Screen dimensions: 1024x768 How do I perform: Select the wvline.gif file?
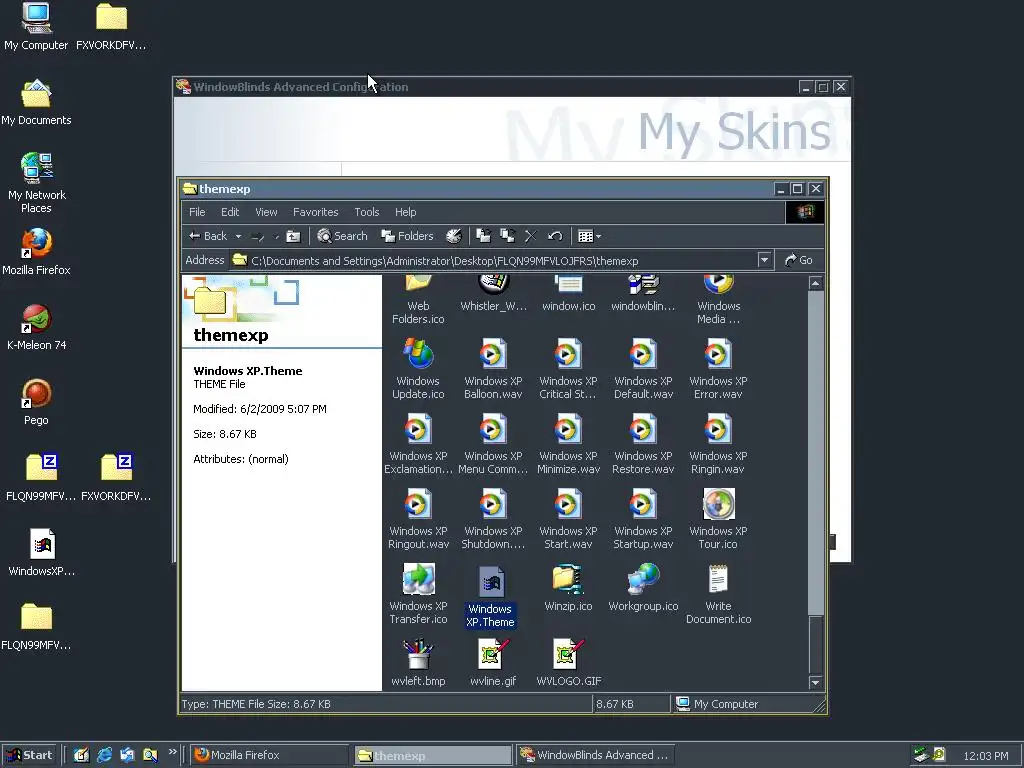493,662
